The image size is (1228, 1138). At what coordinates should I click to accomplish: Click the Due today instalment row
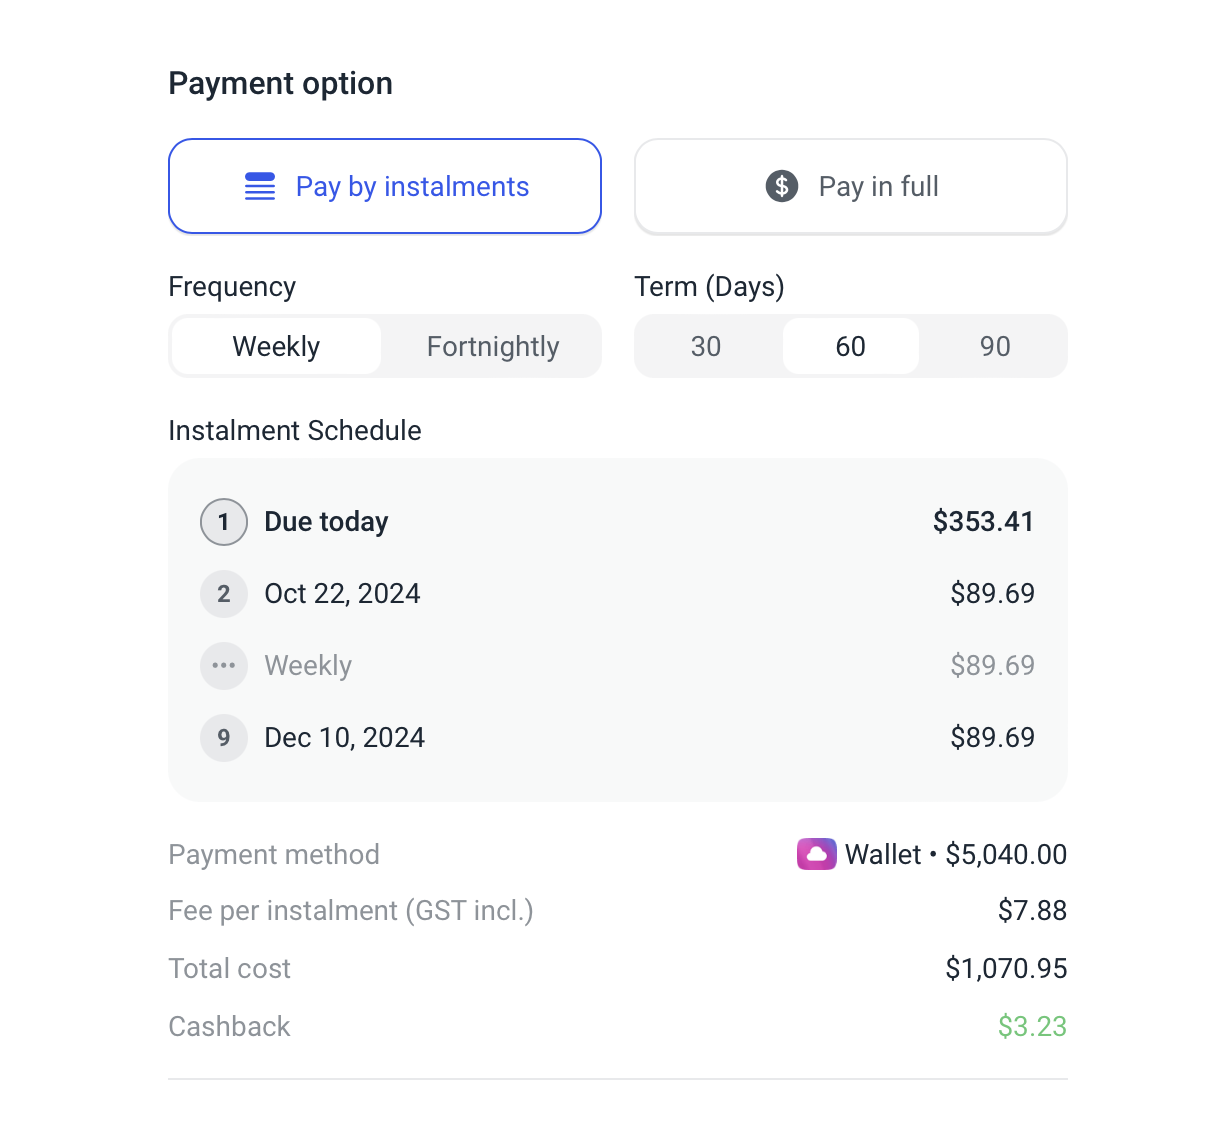(618, 522)
